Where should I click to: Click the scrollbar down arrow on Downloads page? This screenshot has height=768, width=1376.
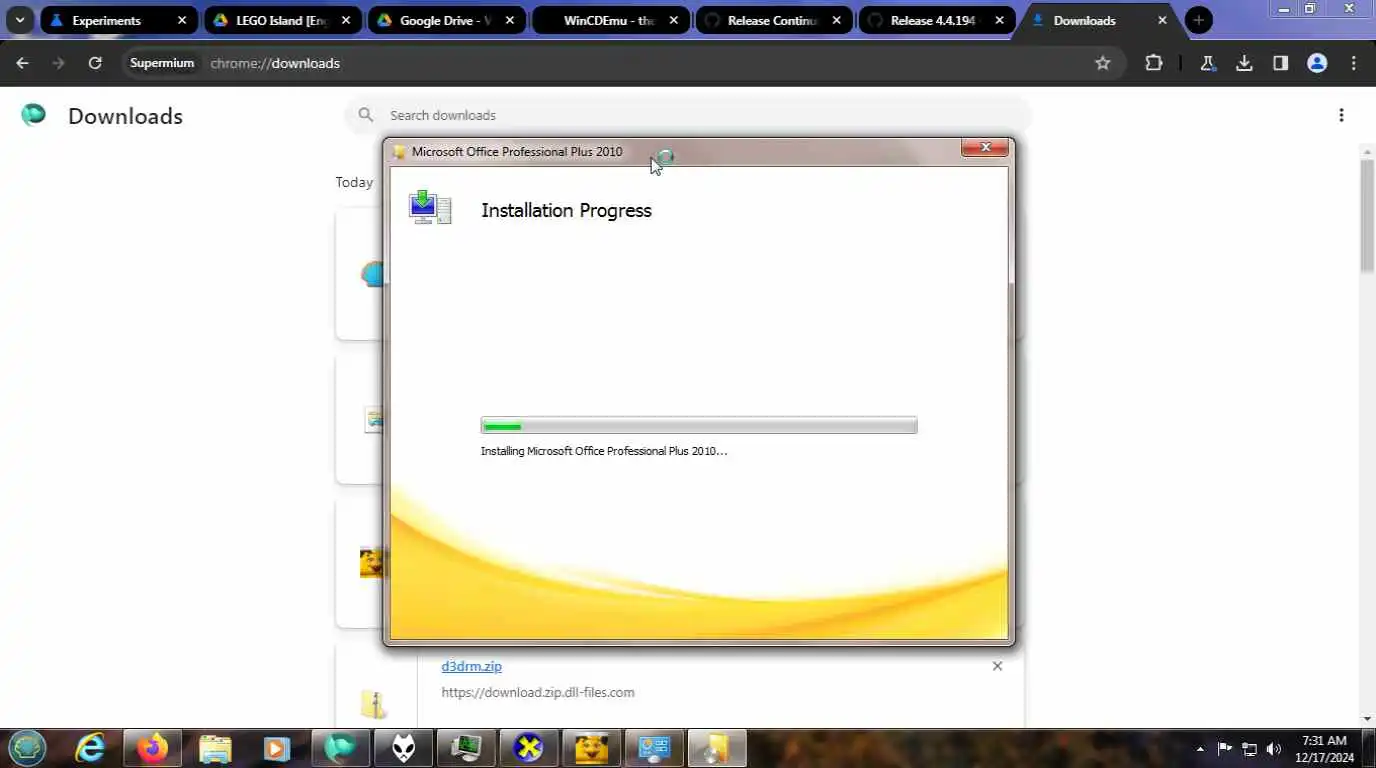tap(1367, 719)
